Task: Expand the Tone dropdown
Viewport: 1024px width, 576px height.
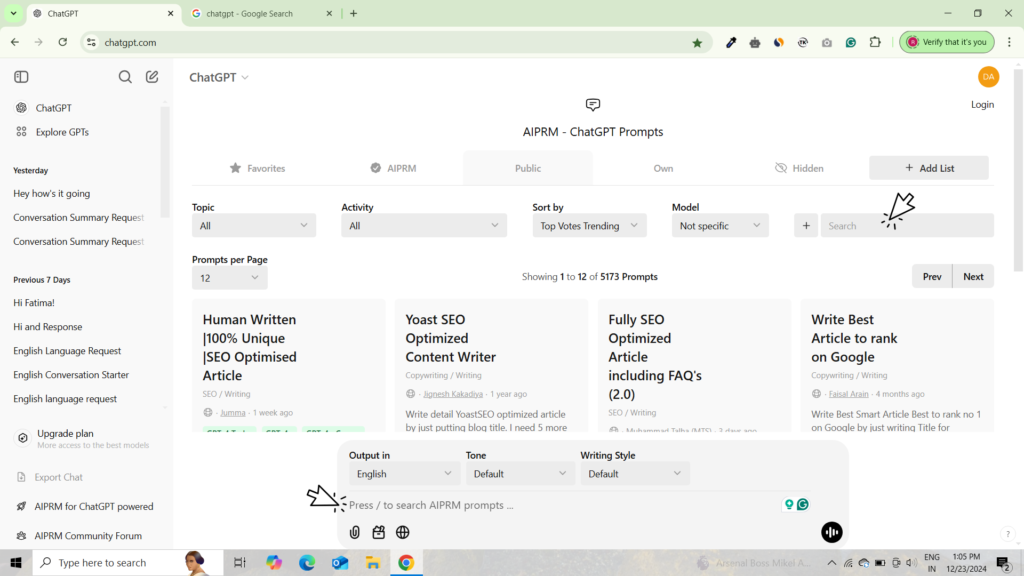Action: click(x=520, y=474)
